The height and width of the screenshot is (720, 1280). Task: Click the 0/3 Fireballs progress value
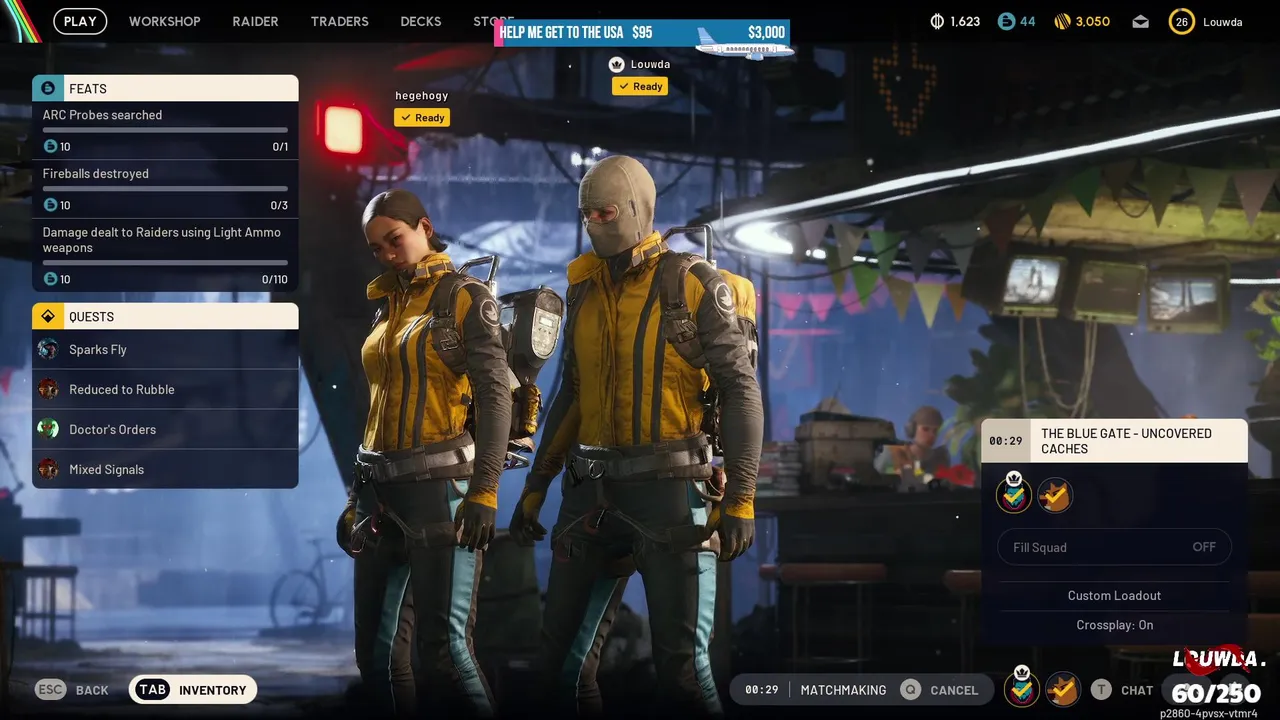(279, 205)
